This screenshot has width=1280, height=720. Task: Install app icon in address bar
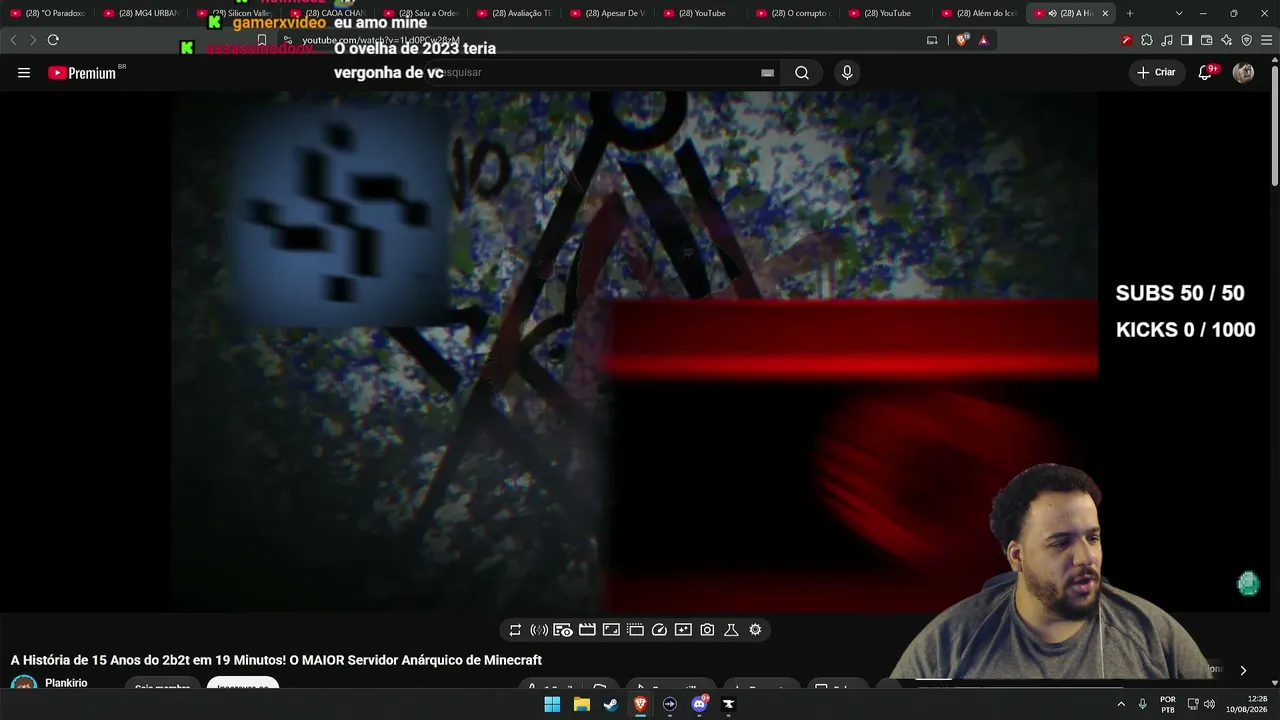click(x=932, y=40)
